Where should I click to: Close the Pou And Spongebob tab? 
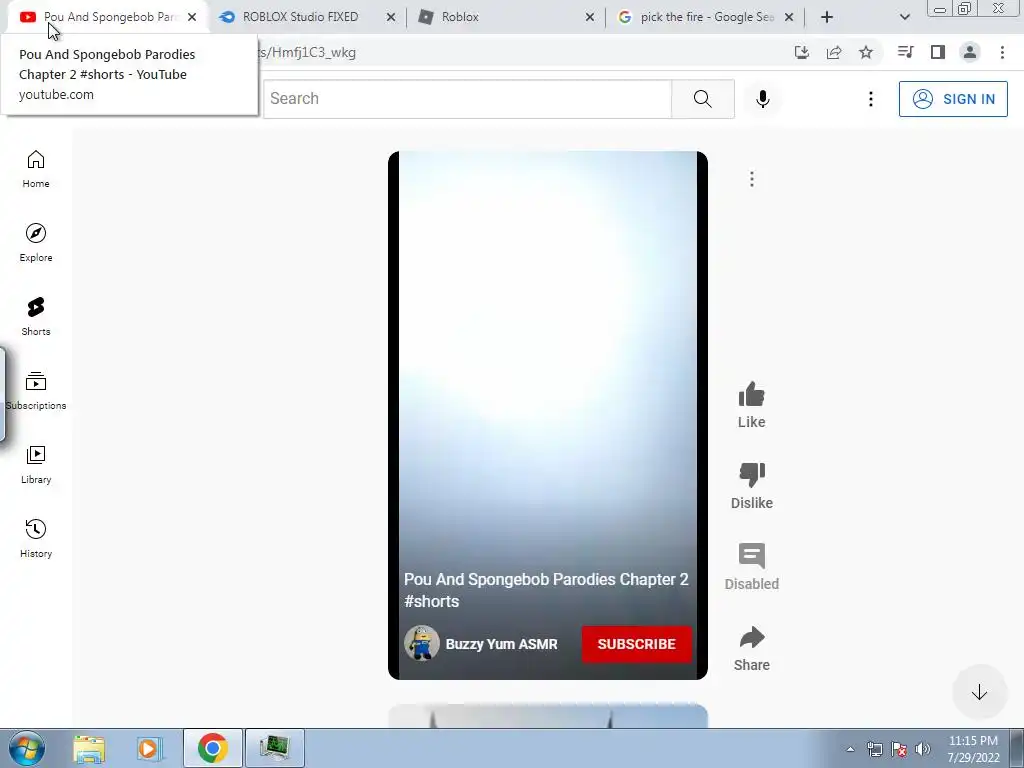[x=192, y=17]
